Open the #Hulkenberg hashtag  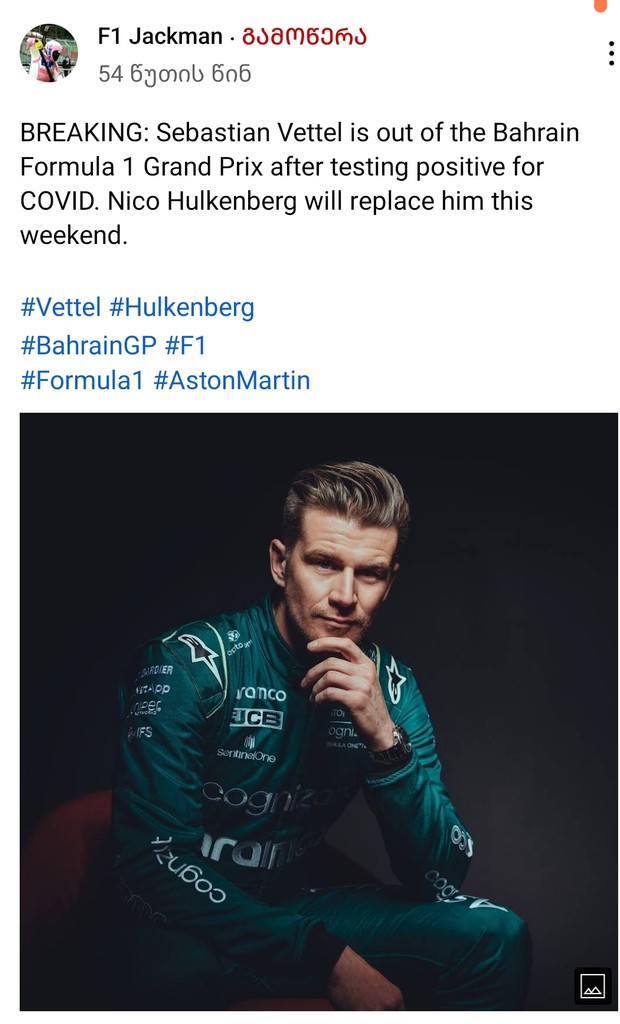pyautogui.click(x=182, y=307)
